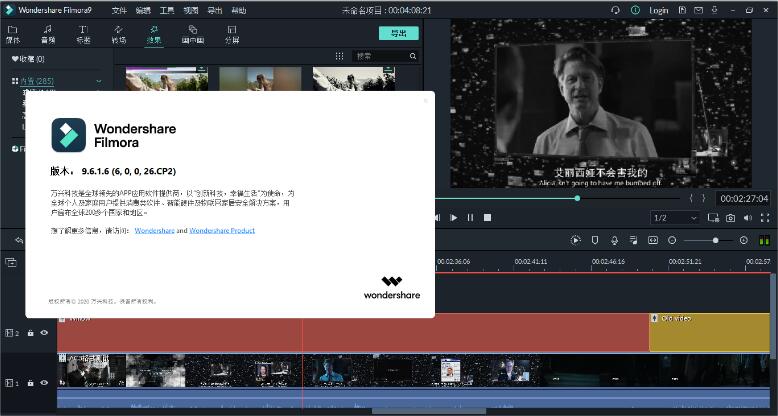Open the favorites heart category

click(28, 59)
